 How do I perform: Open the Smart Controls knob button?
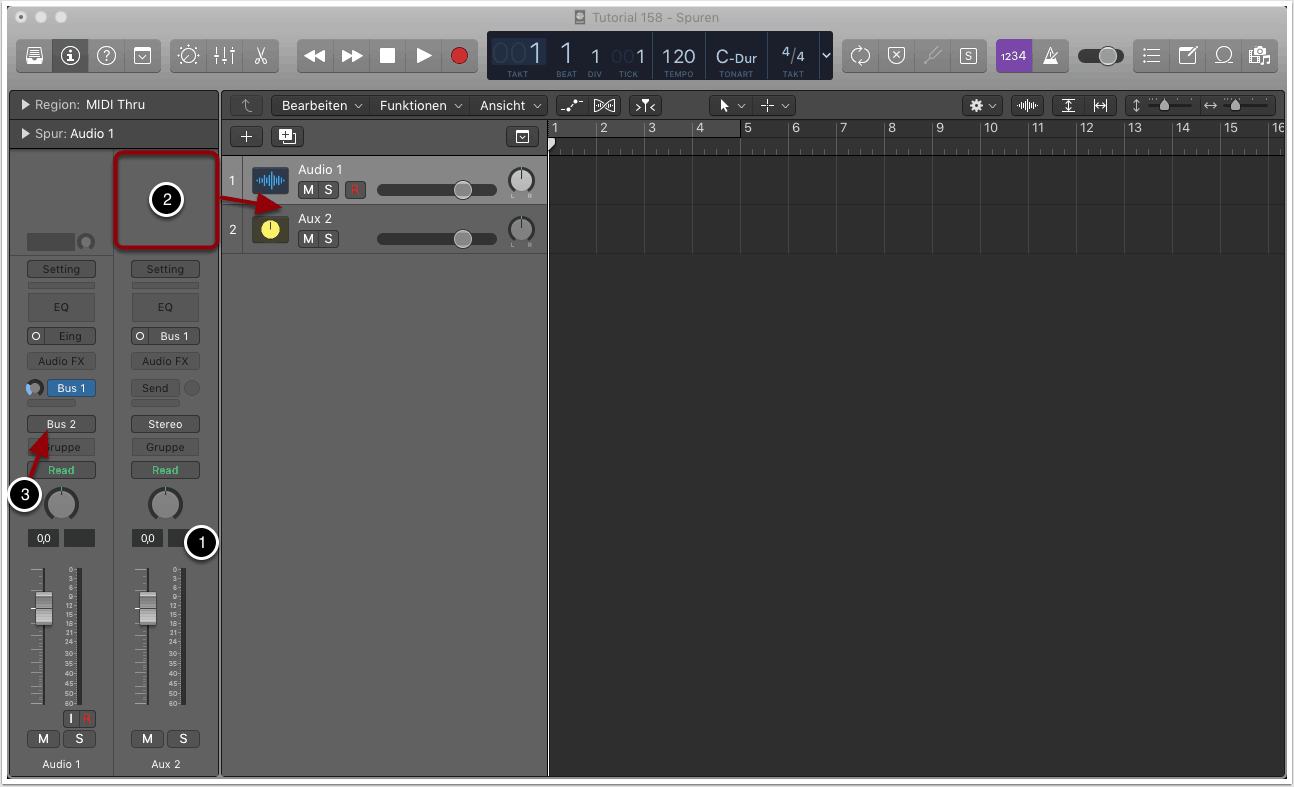tap(188, 56)
